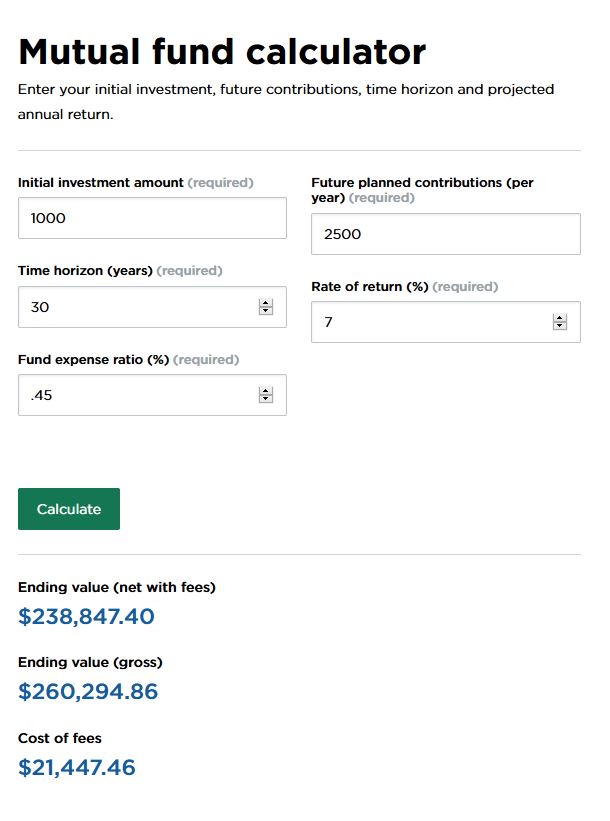Focus the Initial investment amount field
The image size is (610, 821).
point(152,218)
